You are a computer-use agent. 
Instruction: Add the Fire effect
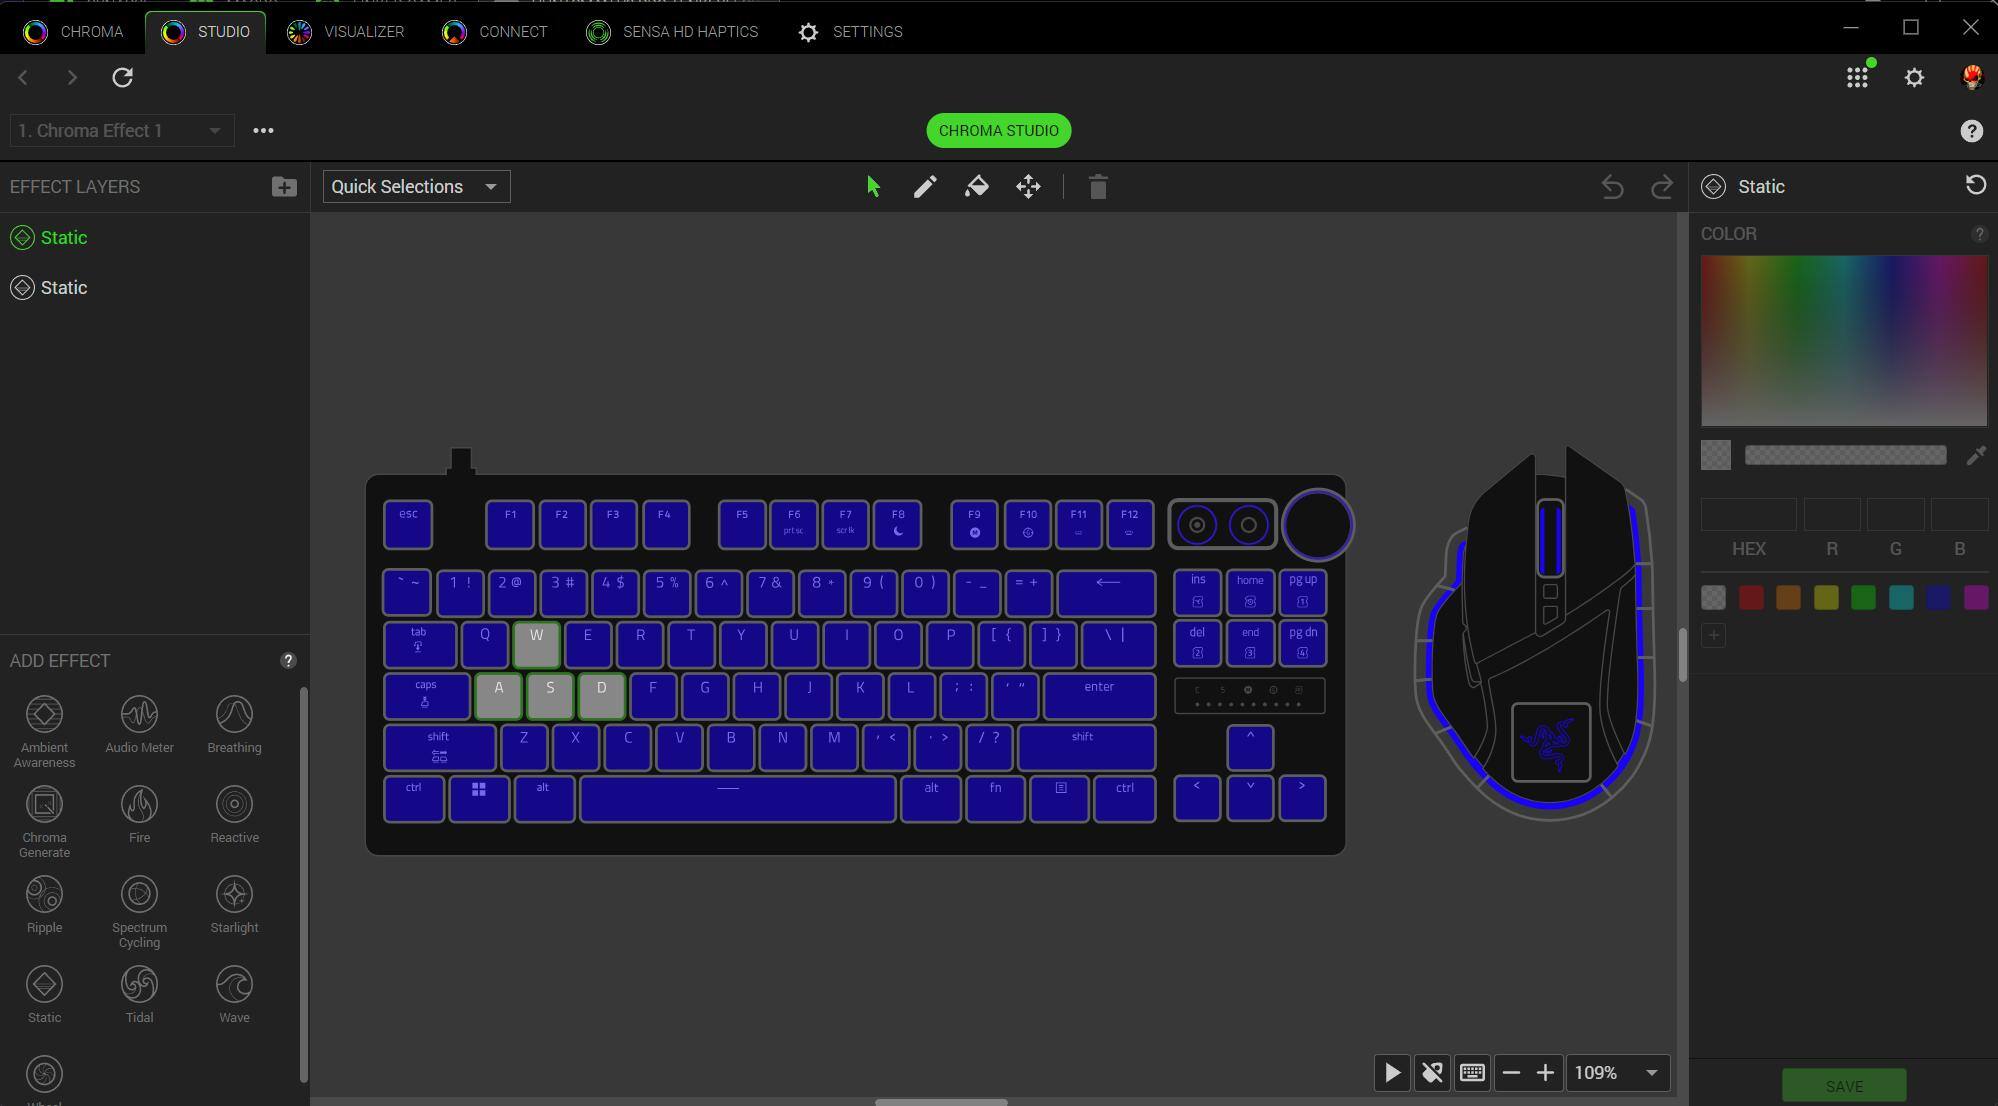(139, 815)
